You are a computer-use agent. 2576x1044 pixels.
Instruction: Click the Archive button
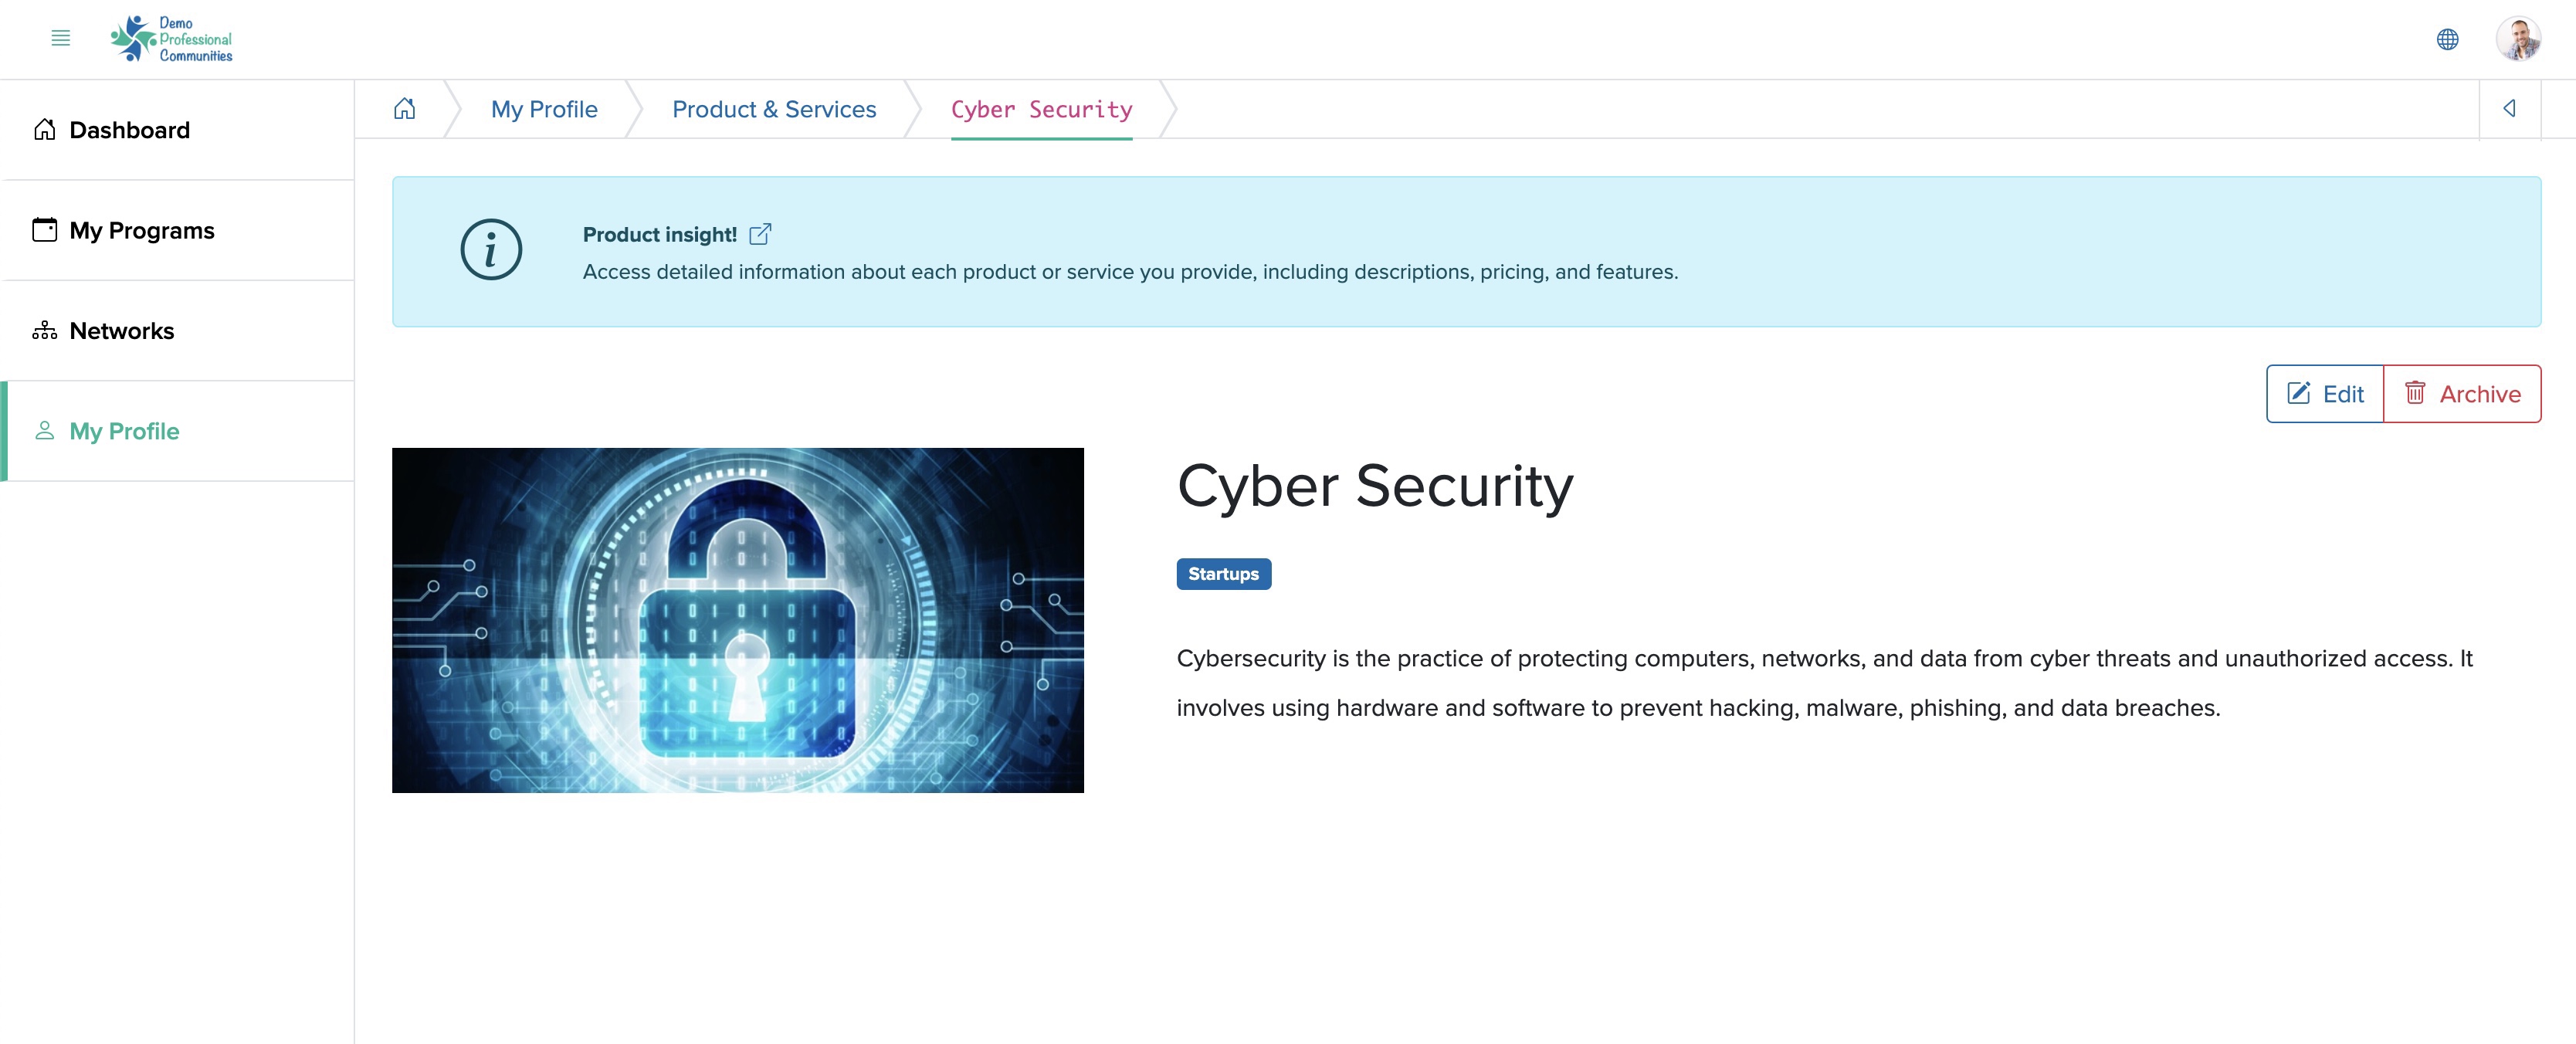pyautogui.click(x=2462, y=394)
